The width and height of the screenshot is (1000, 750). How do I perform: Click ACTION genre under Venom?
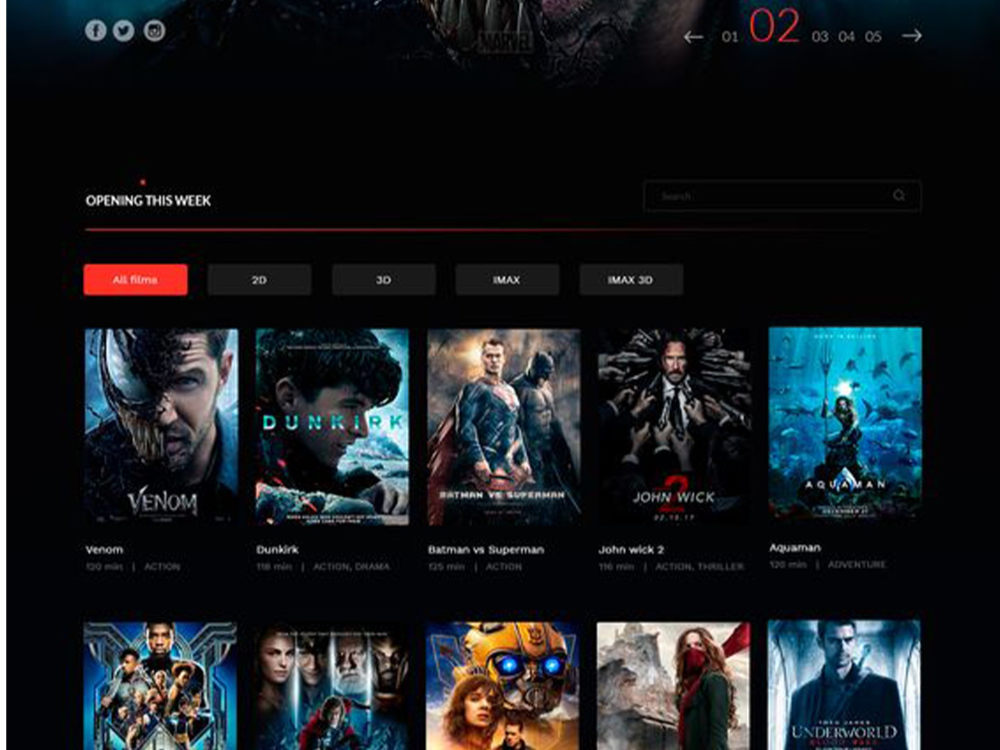click(x=162, y=566)
